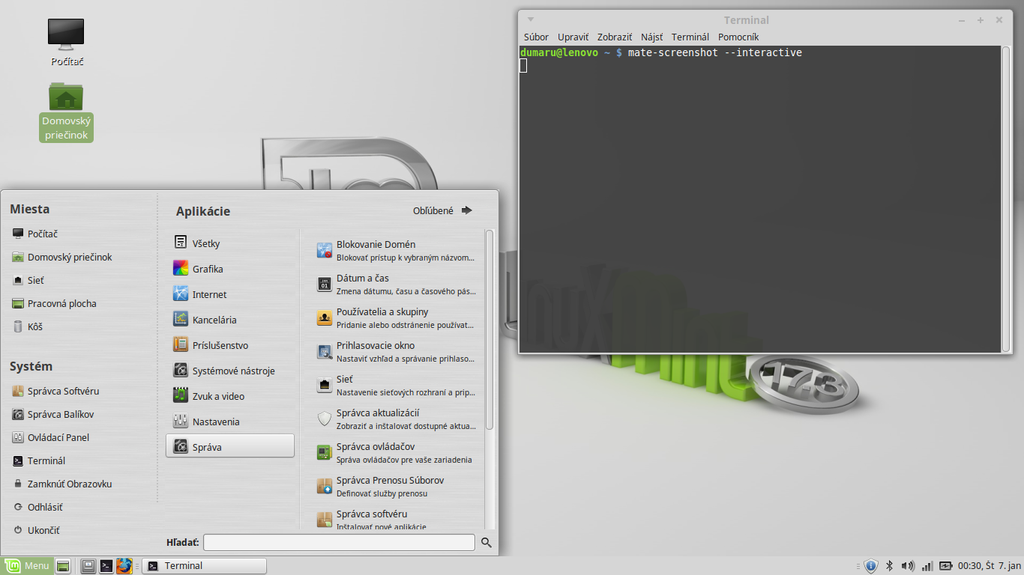Click the show desktop panel icon

pos(63,566)
